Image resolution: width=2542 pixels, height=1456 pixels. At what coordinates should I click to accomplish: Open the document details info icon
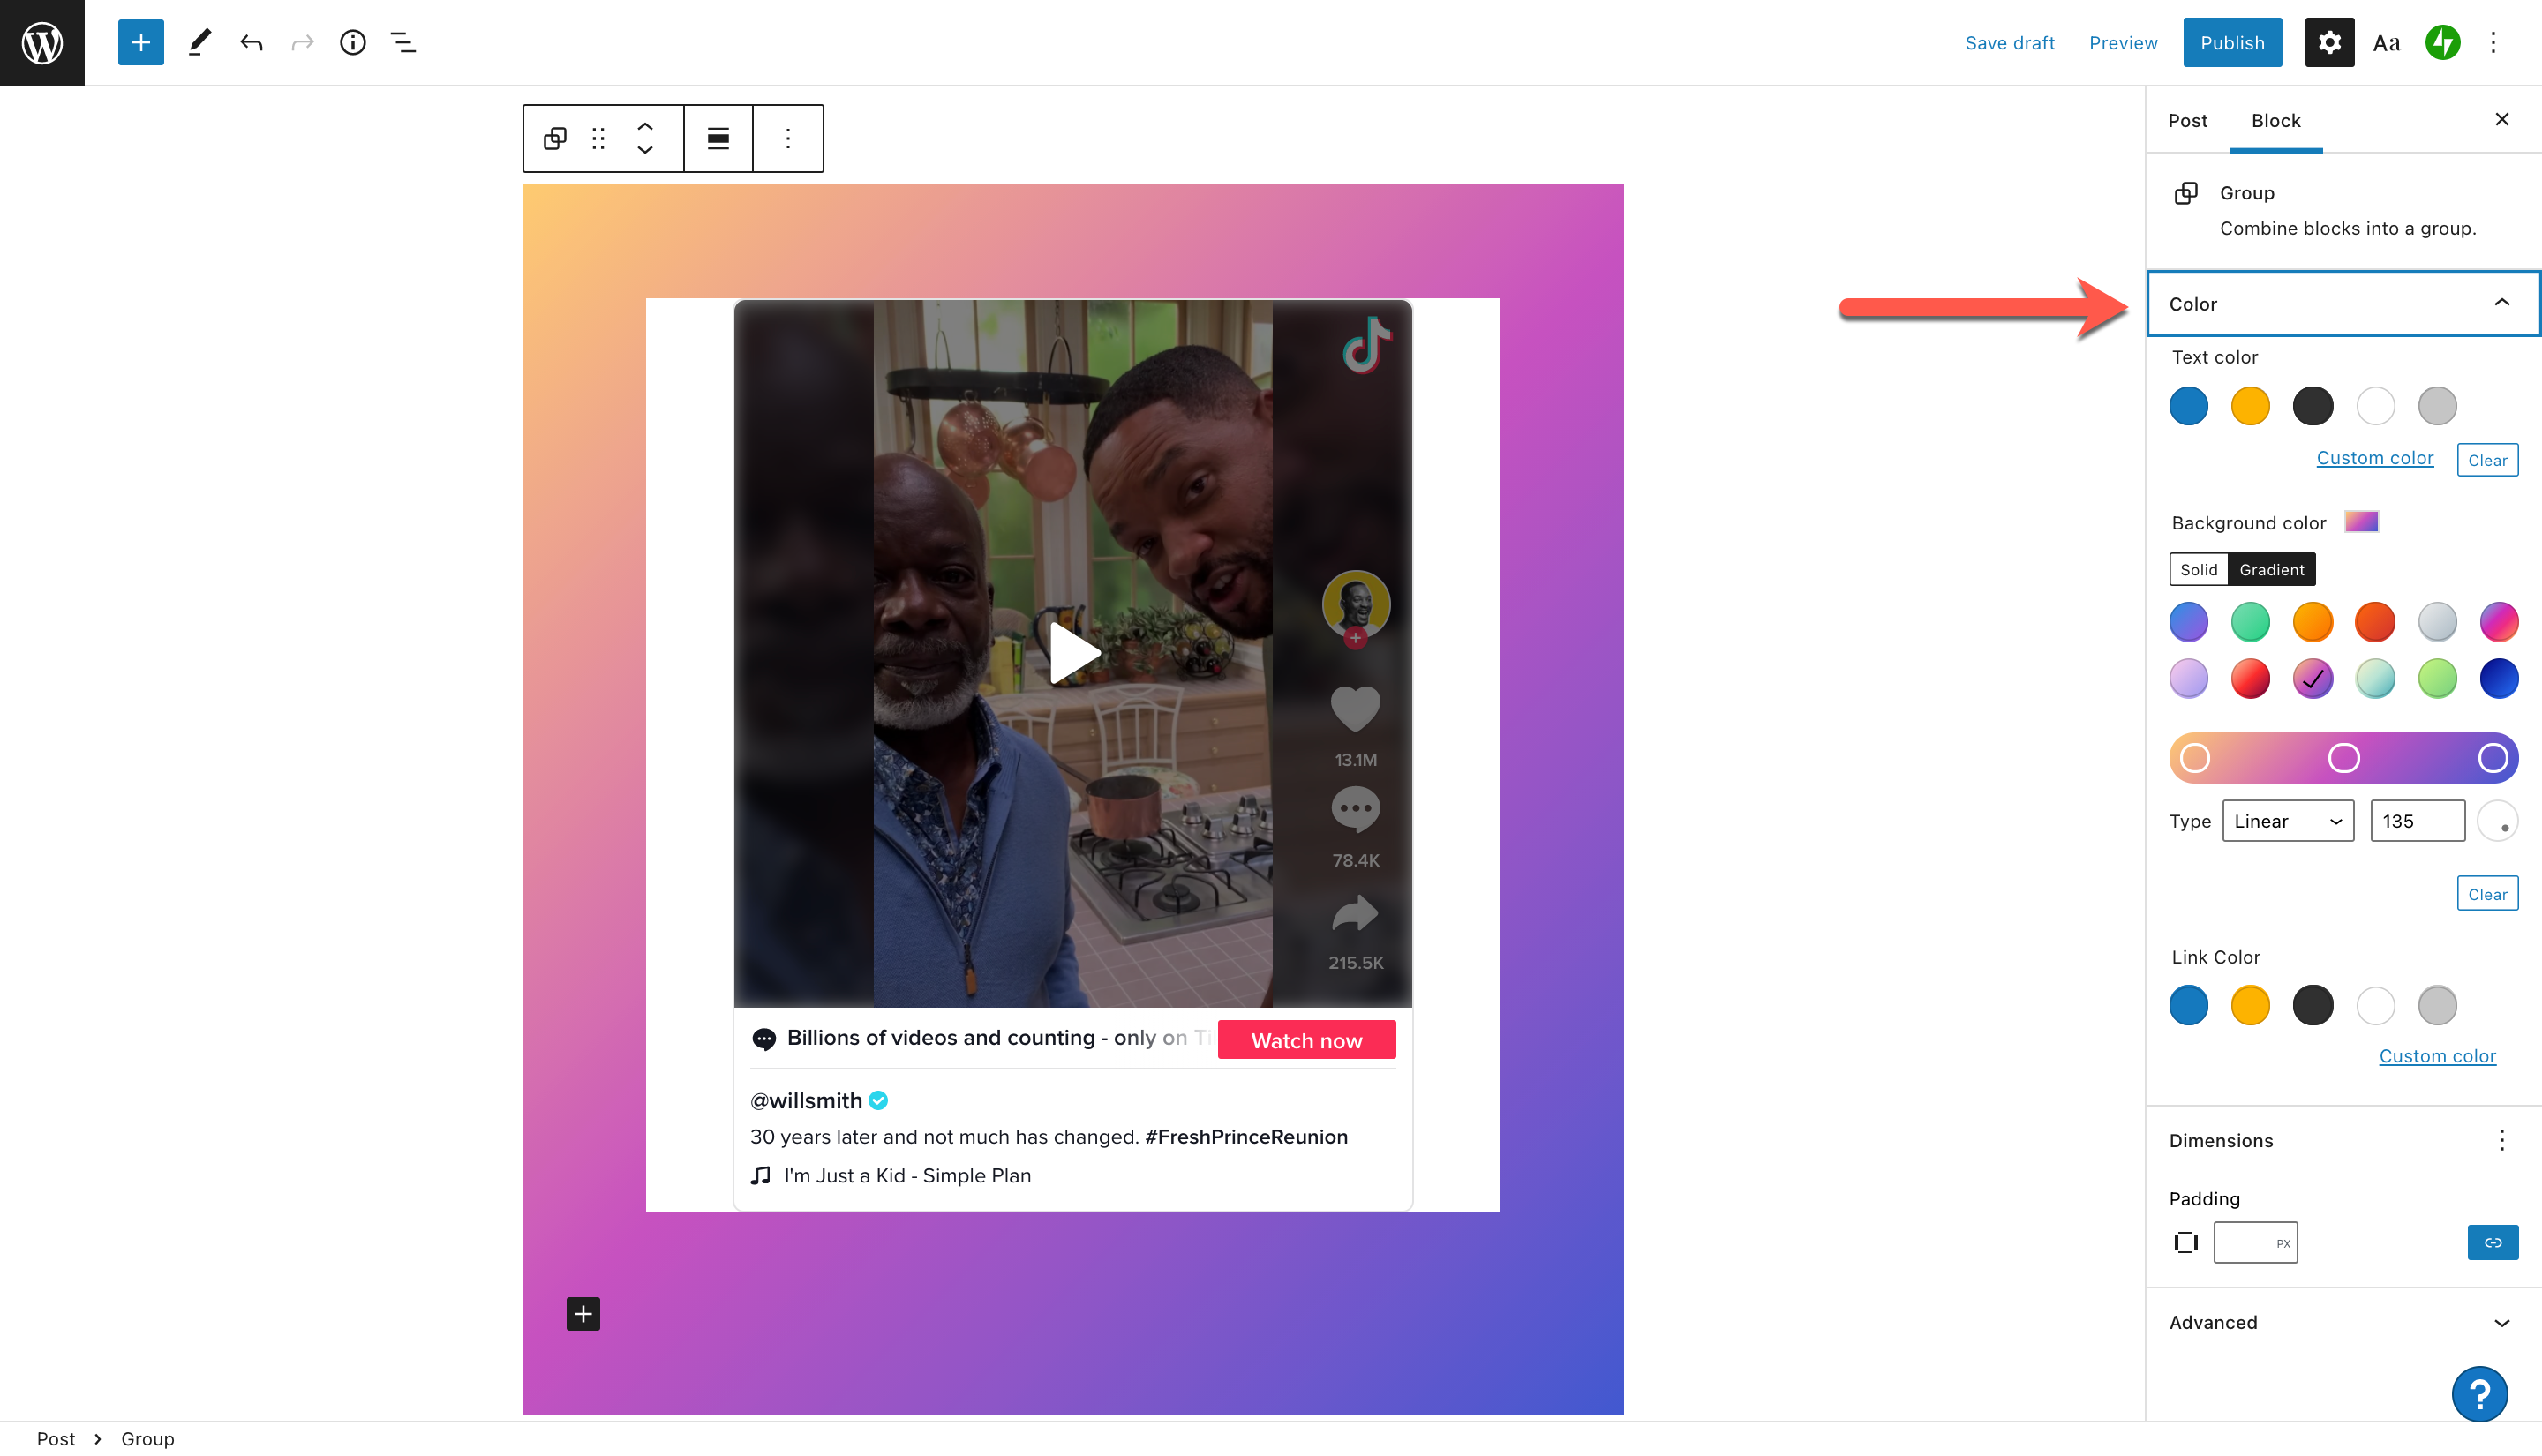(353, 42)
